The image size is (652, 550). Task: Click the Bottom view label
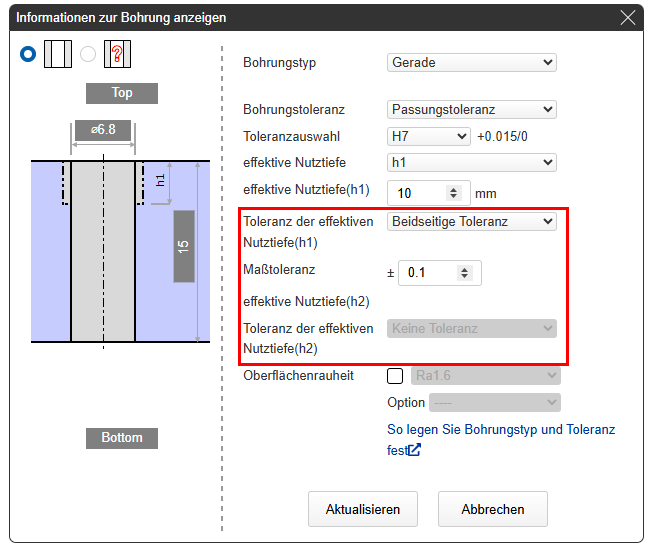[x=122, y=438]
